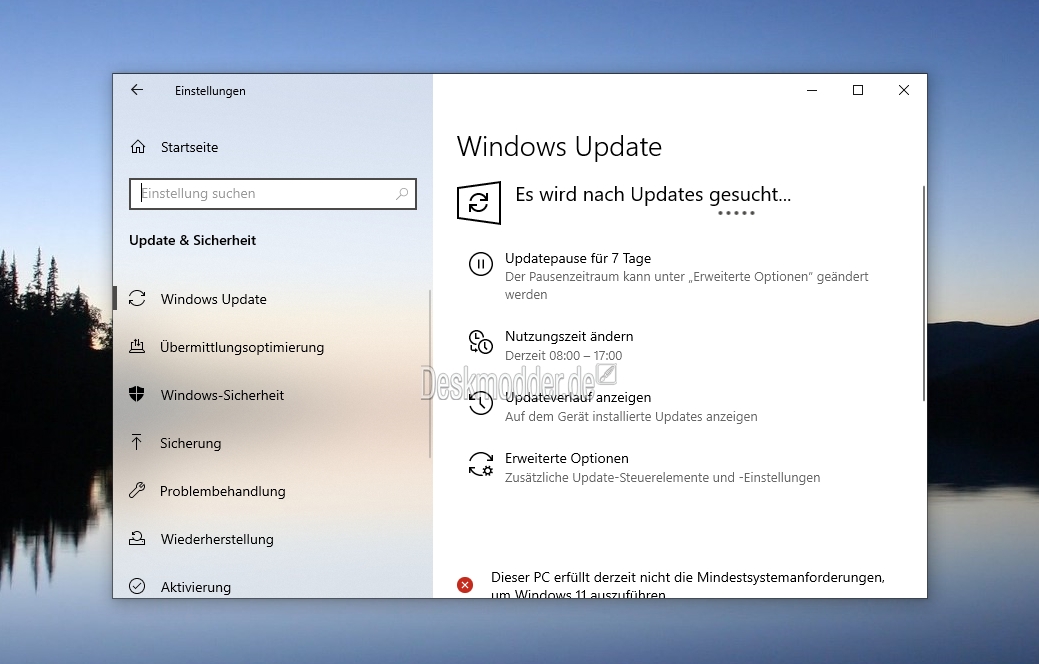Click the gear-sync icon for Erweiterte Optionen
This screenshot has height=664, width=1039.
(480, 464)
